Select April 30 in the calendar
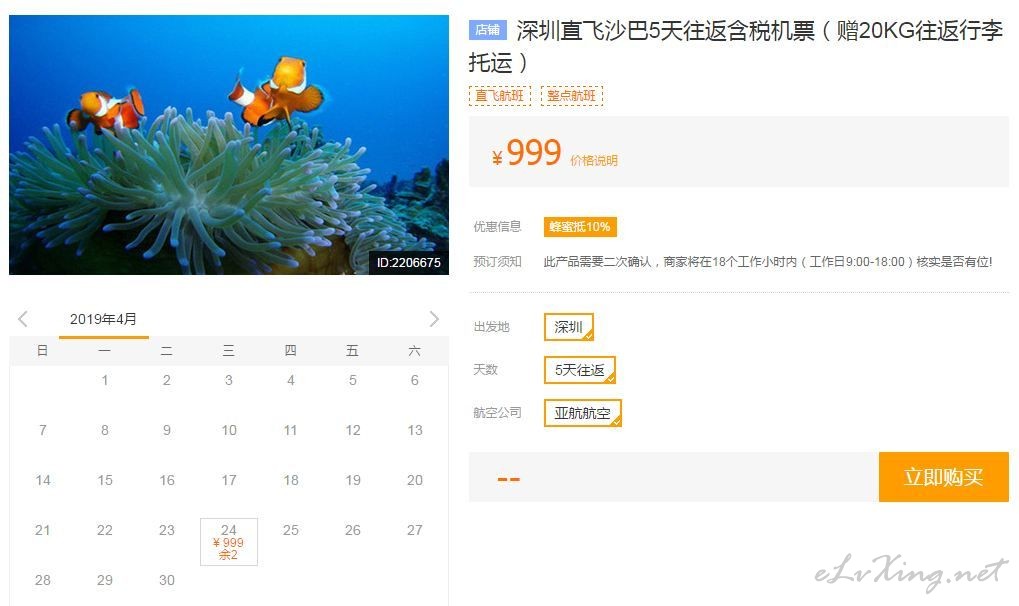Screen dimensions: 1019x606 click(x=166, y=581)
